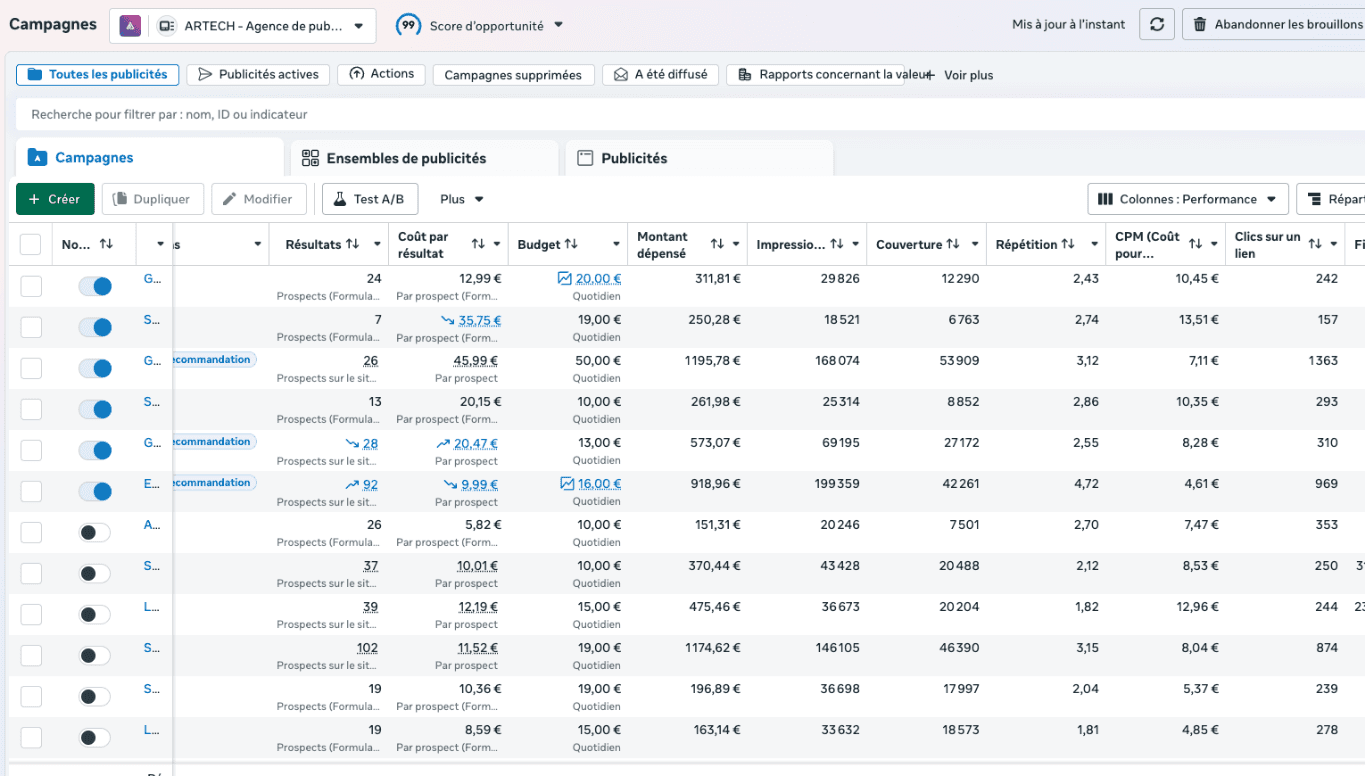The image size is (1366, 777).
Task: Sort by Budget column arrows
Action: tap(571, 244)
